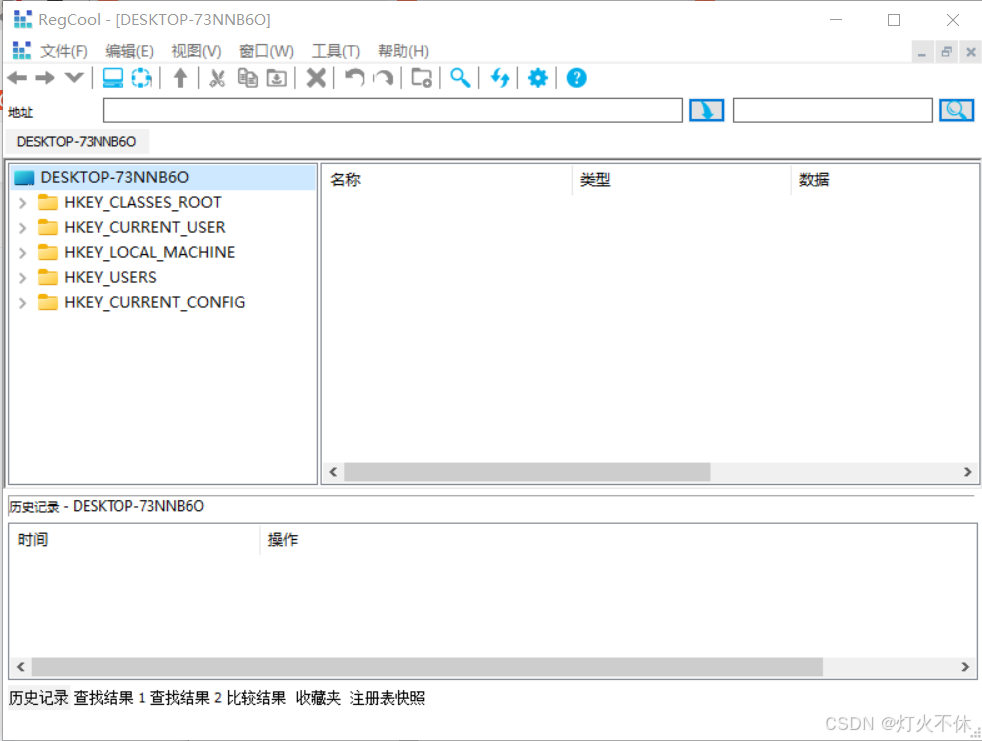
Task: Click the RegCool icon in menu bar
Action: (22, 51)
